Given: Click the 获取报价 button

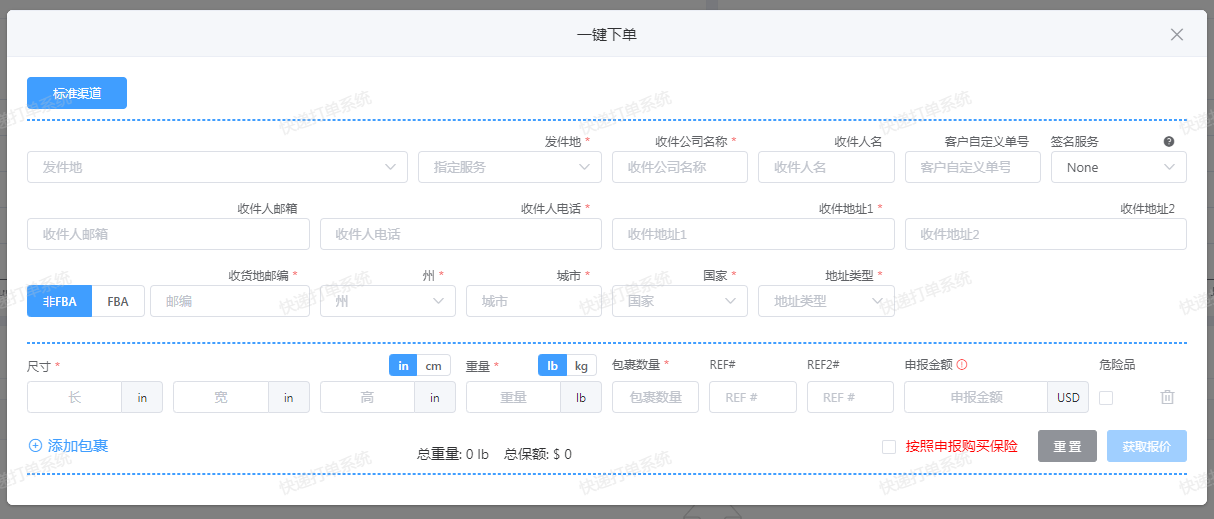Looking at the screenshot, I should [1146, 446].
